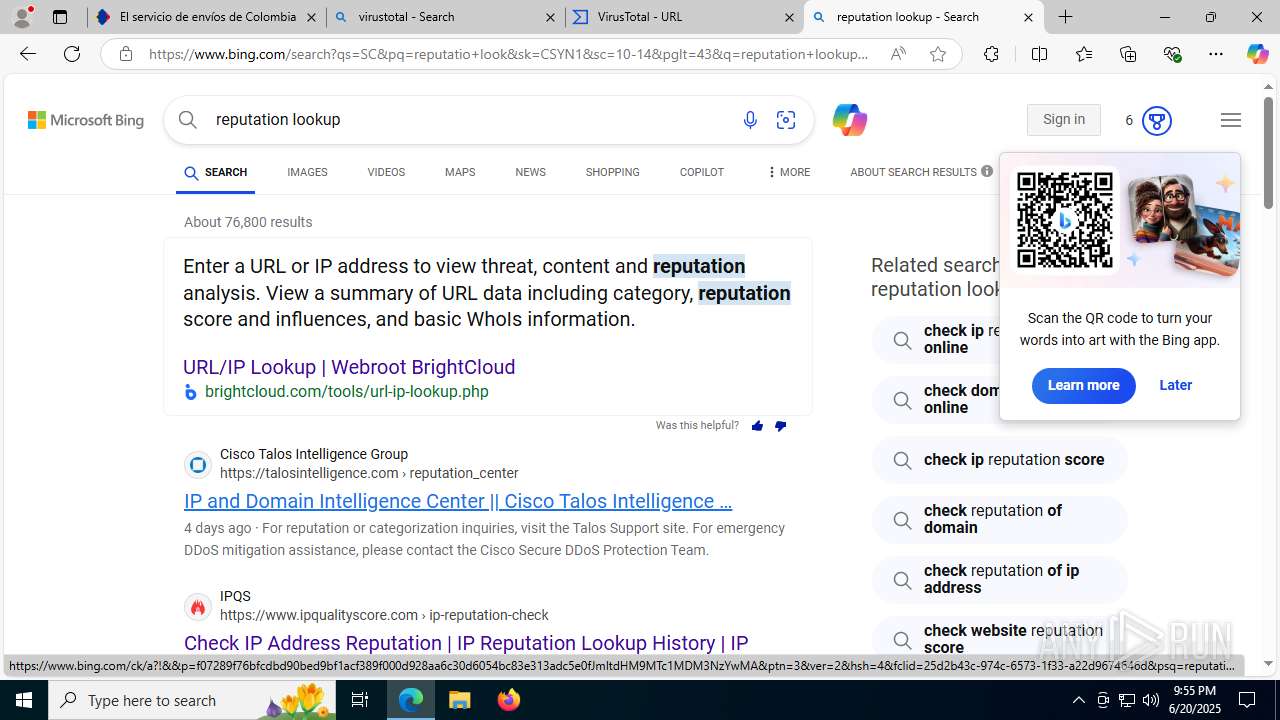Switch to Videos results tab
Image resolution: width=1280 pixels, height=720 pixels.
coord(386,173)
